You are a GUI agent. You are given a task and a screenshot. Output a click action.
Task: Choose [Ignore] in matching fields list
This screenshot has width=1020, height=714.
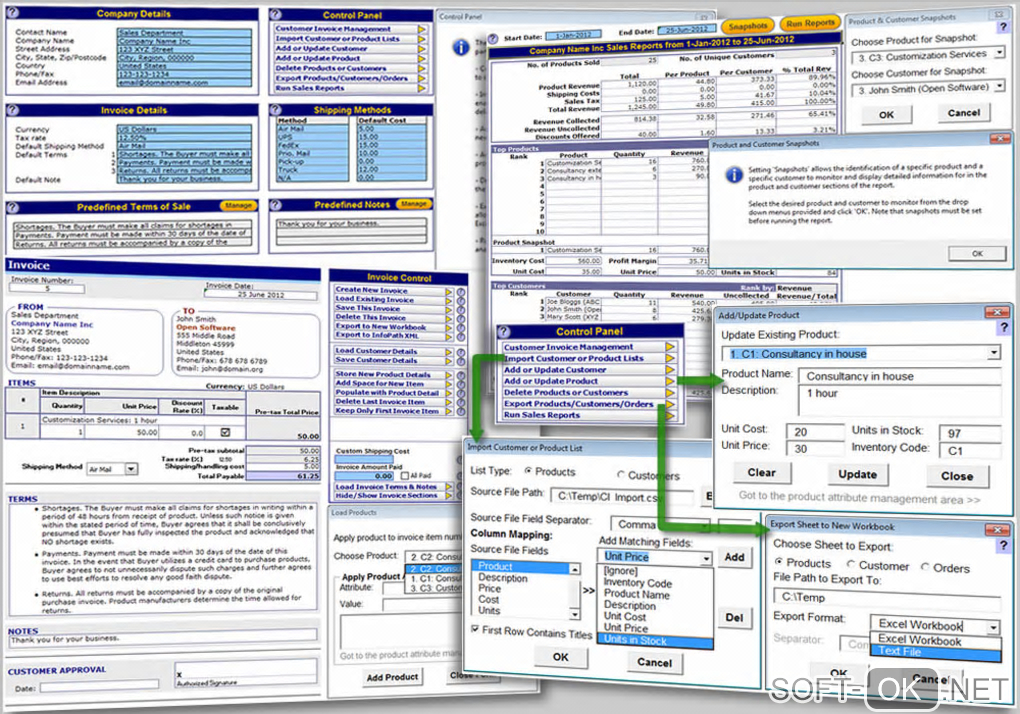tap(621, 571)
